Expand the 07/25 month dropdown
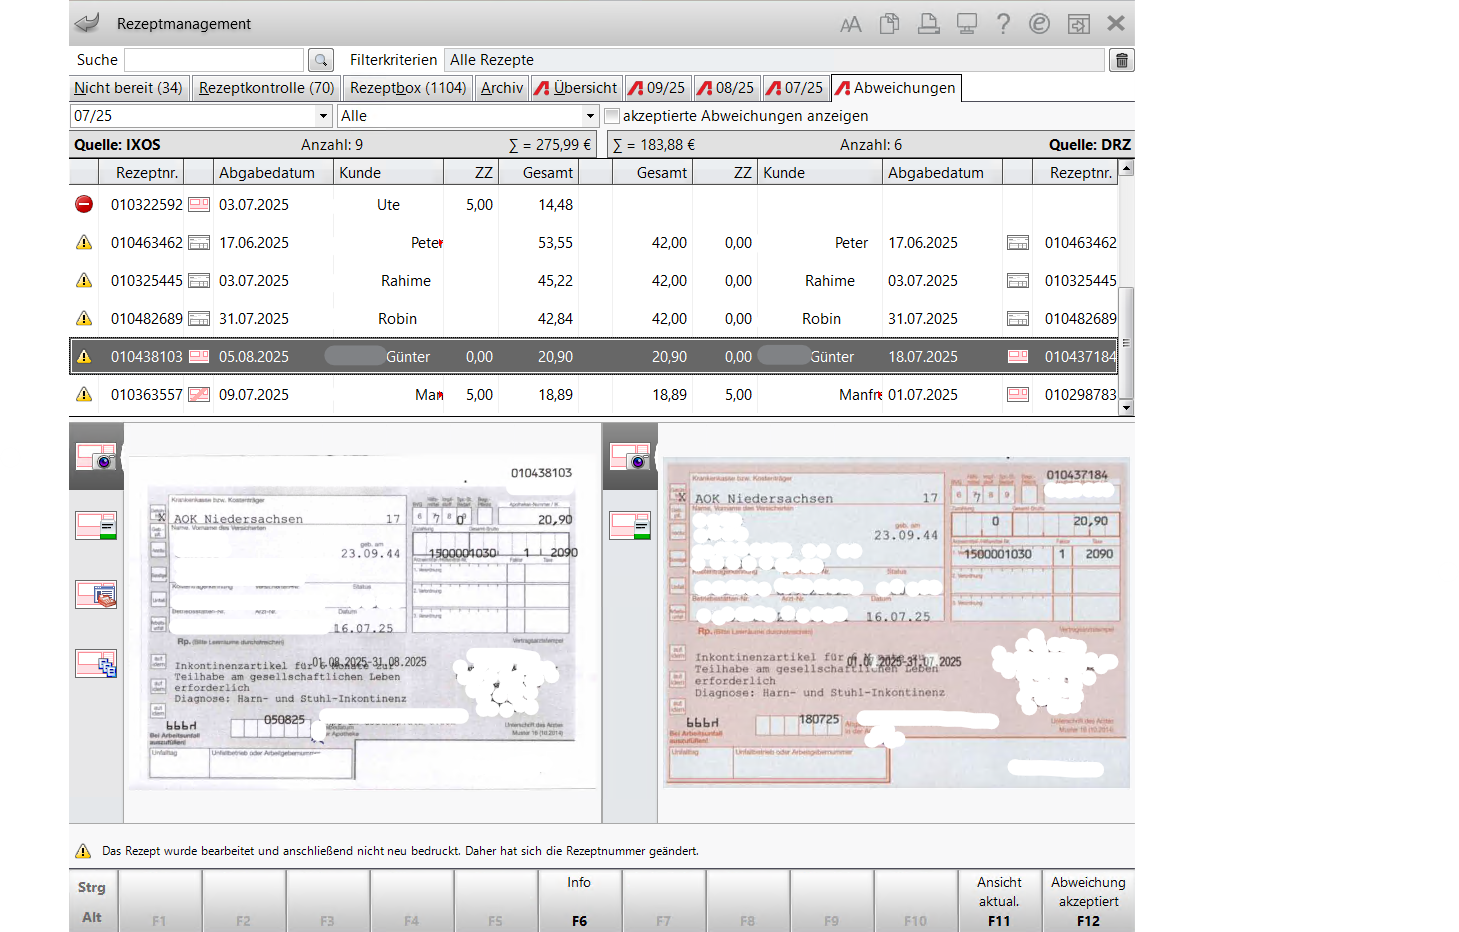The width and height of the screenshot is (1459, 932). pyautogui.click(x=322, y=116)
